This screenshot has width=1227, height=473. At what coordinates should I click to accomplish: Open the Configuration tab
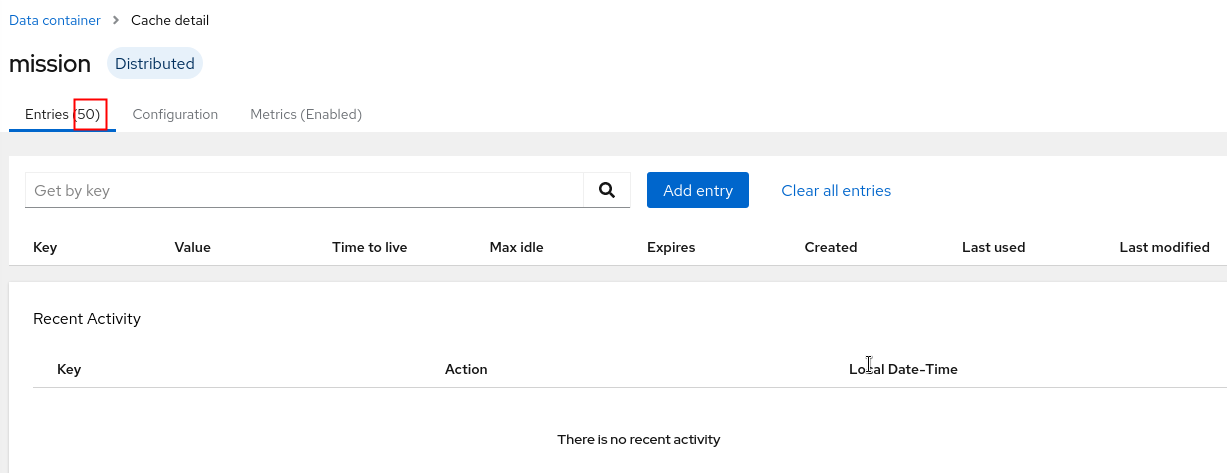point(175,114)
